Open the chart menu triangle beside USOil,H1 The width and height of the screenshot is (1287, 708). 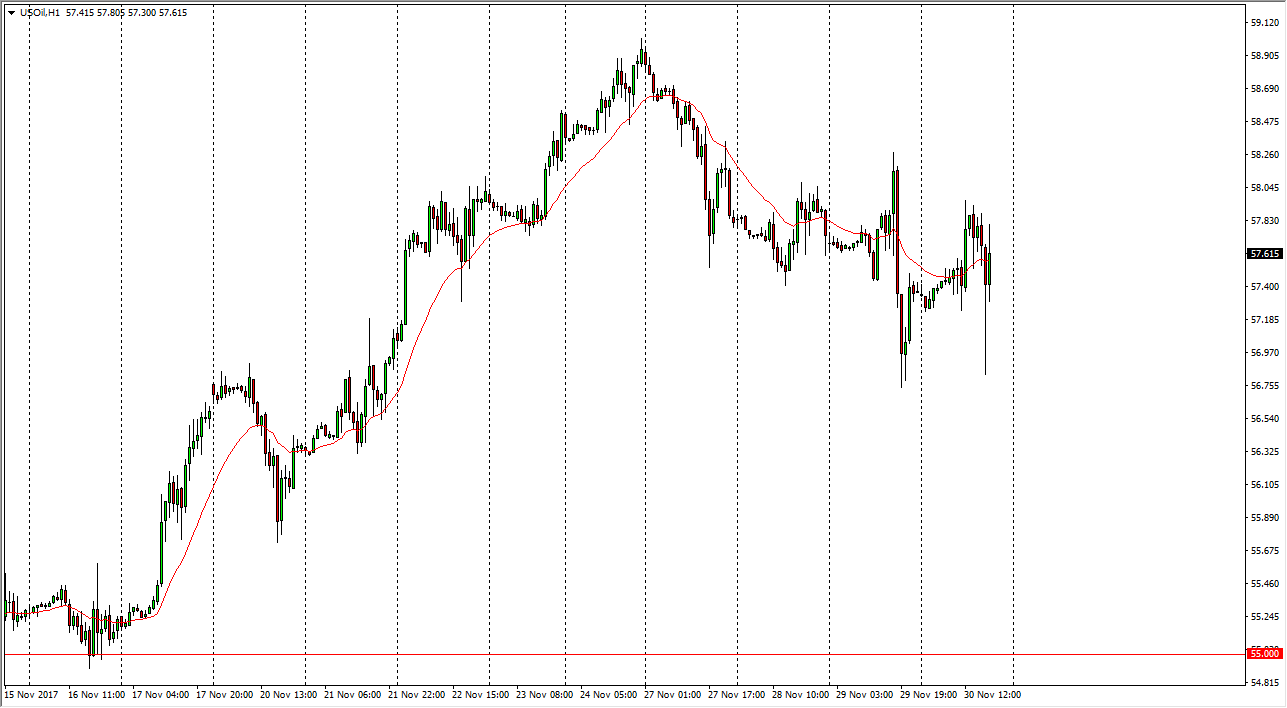pyautogui.click(x=11, y=13)
